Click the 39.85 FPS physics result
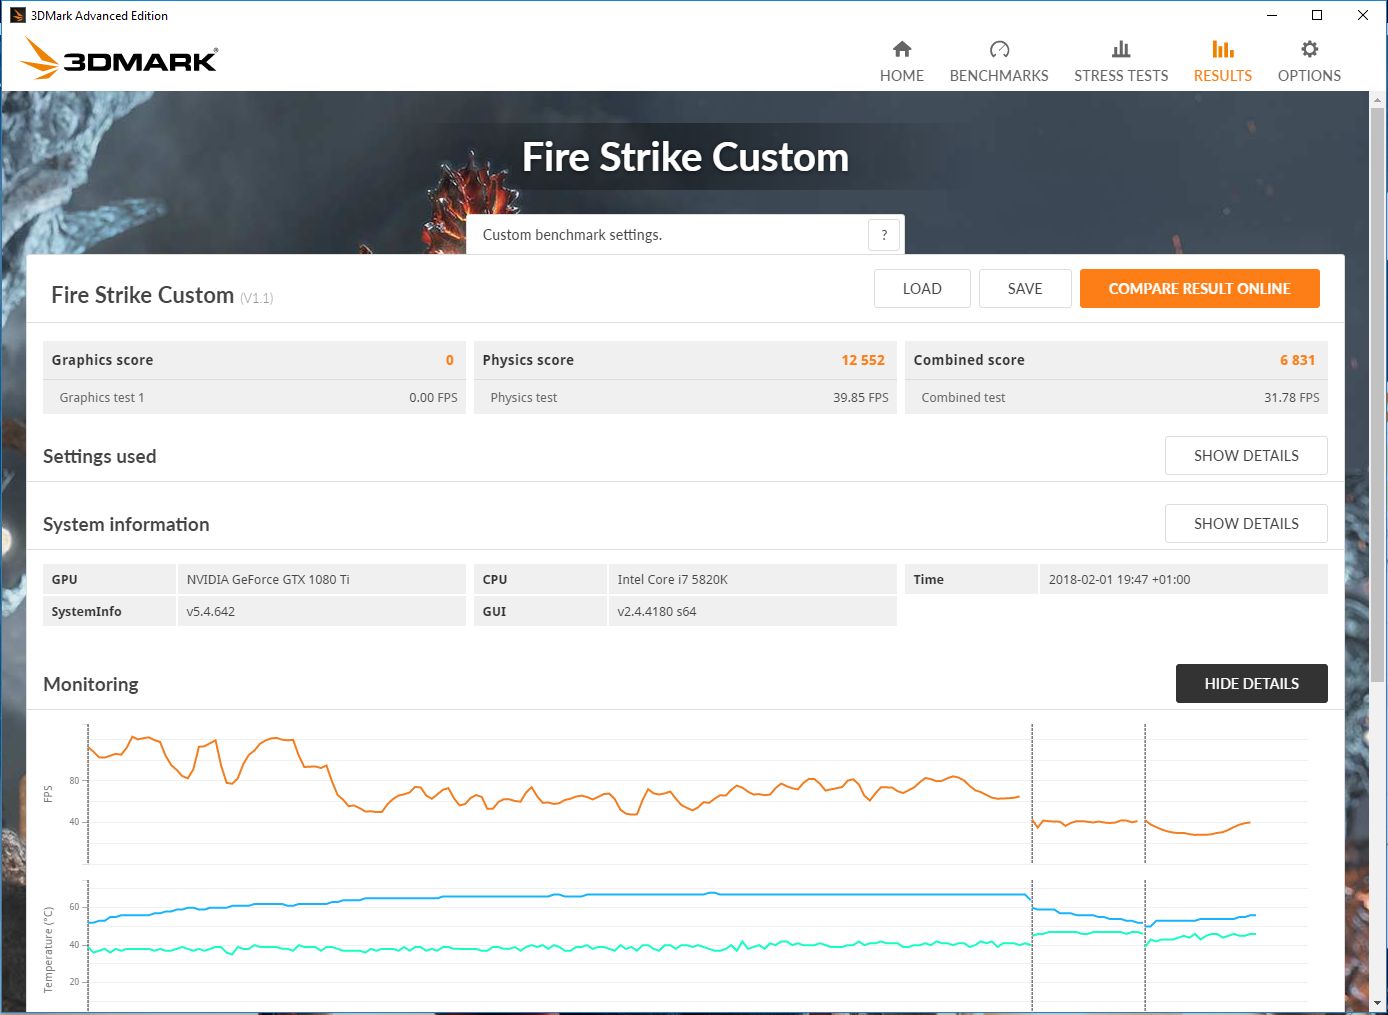 (860, 398)
